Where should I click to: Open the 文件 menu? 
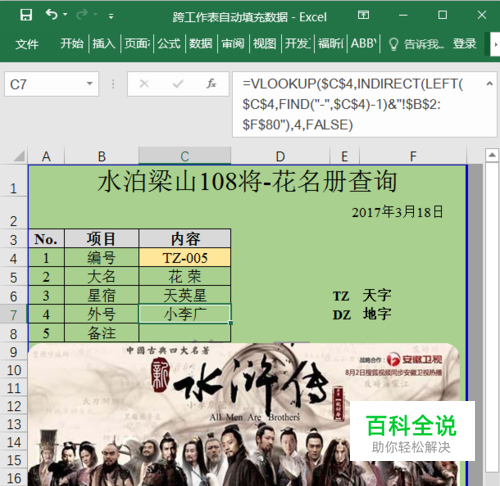click(x=27, y=44)
